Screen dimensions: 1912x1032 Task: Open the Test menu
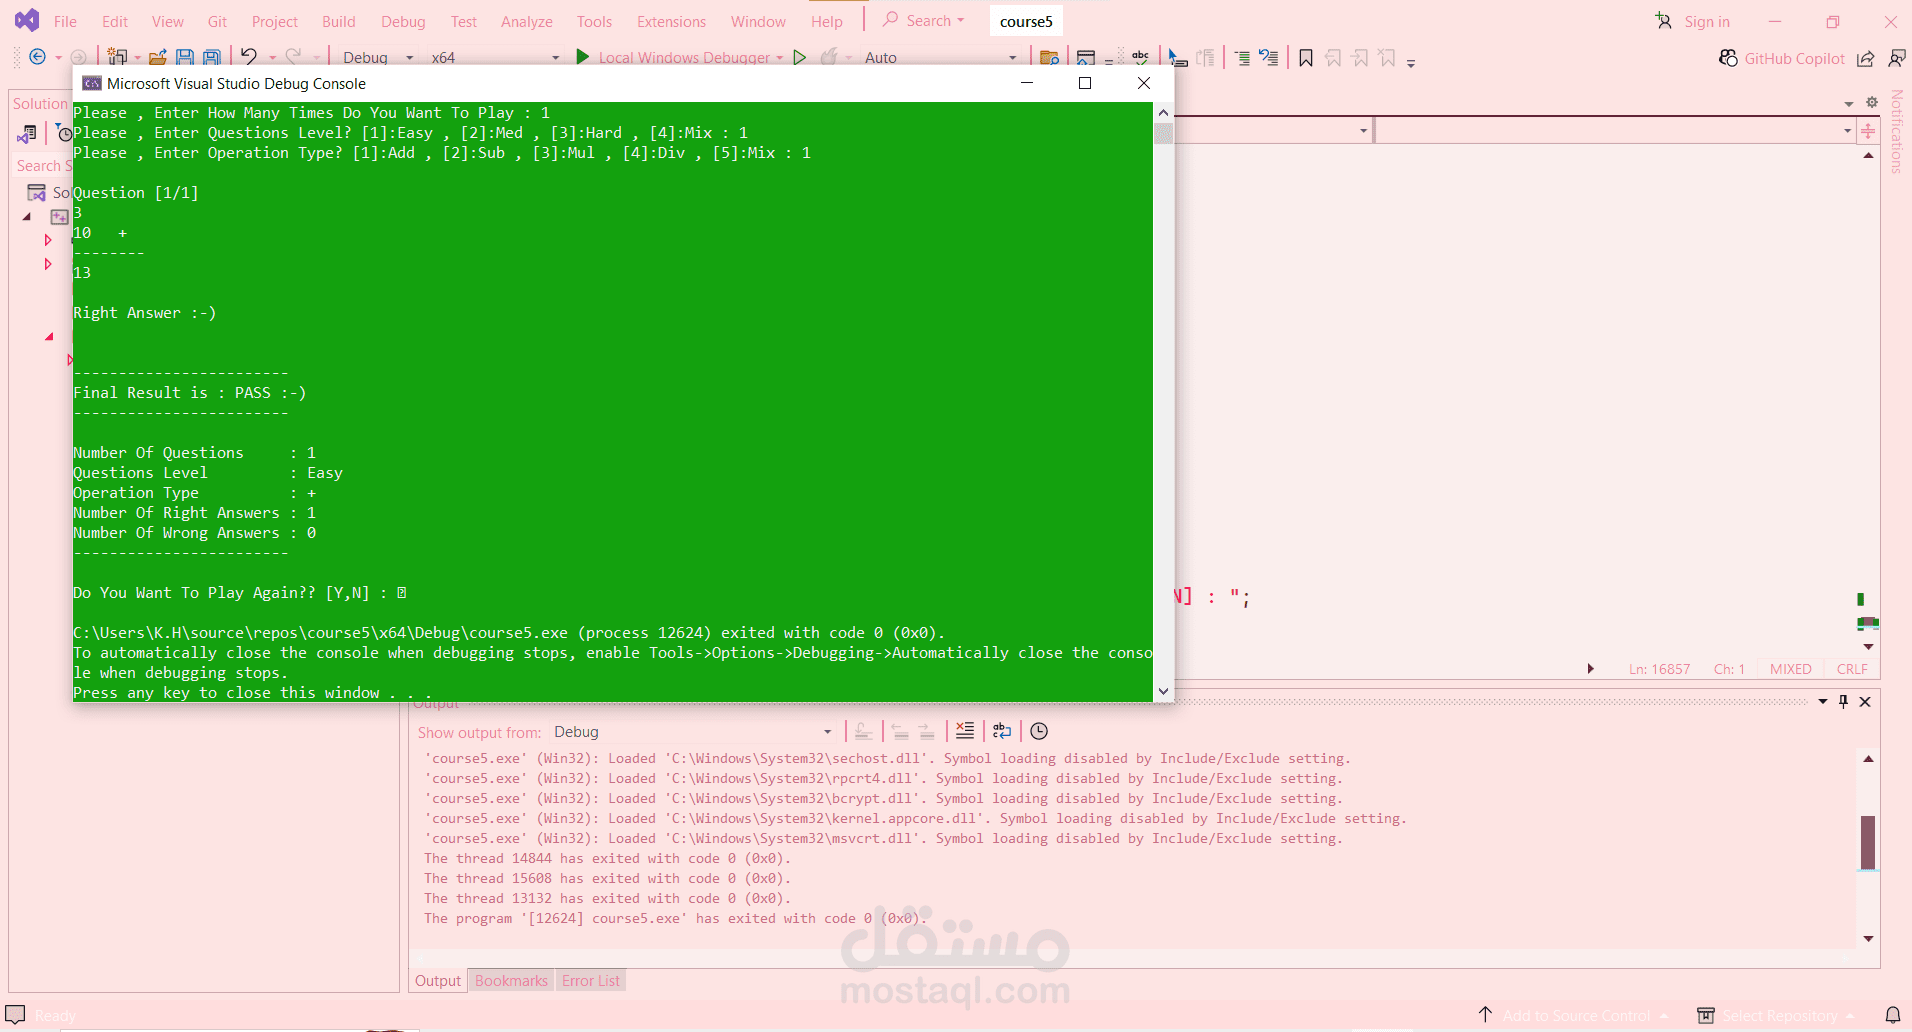coord(463,21)
